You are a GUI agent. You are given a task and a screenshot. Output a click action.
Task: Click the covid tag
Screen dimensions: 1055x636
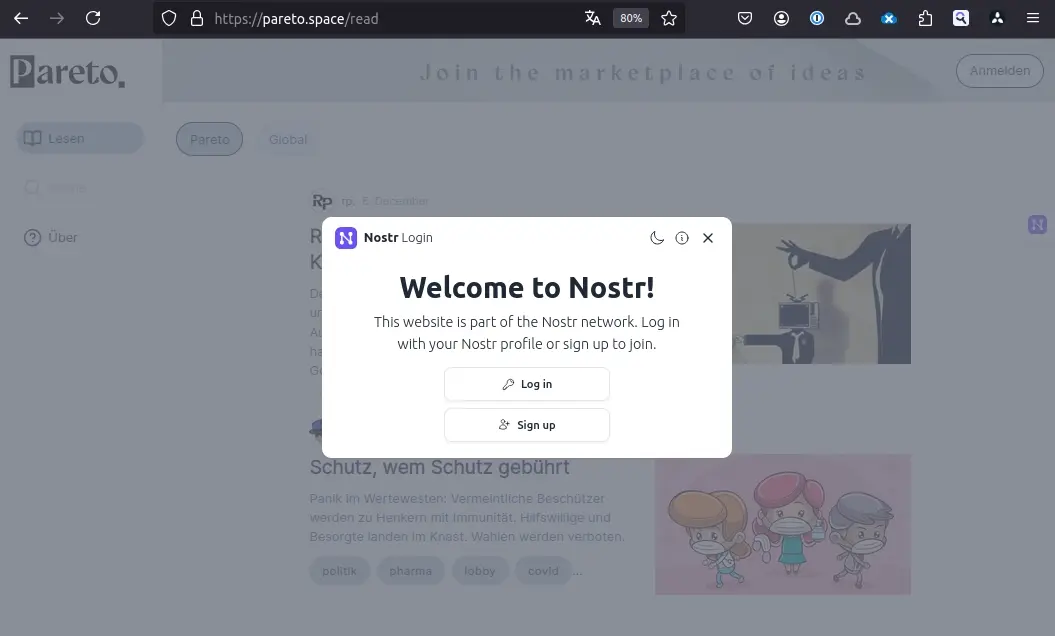(543, 571)
